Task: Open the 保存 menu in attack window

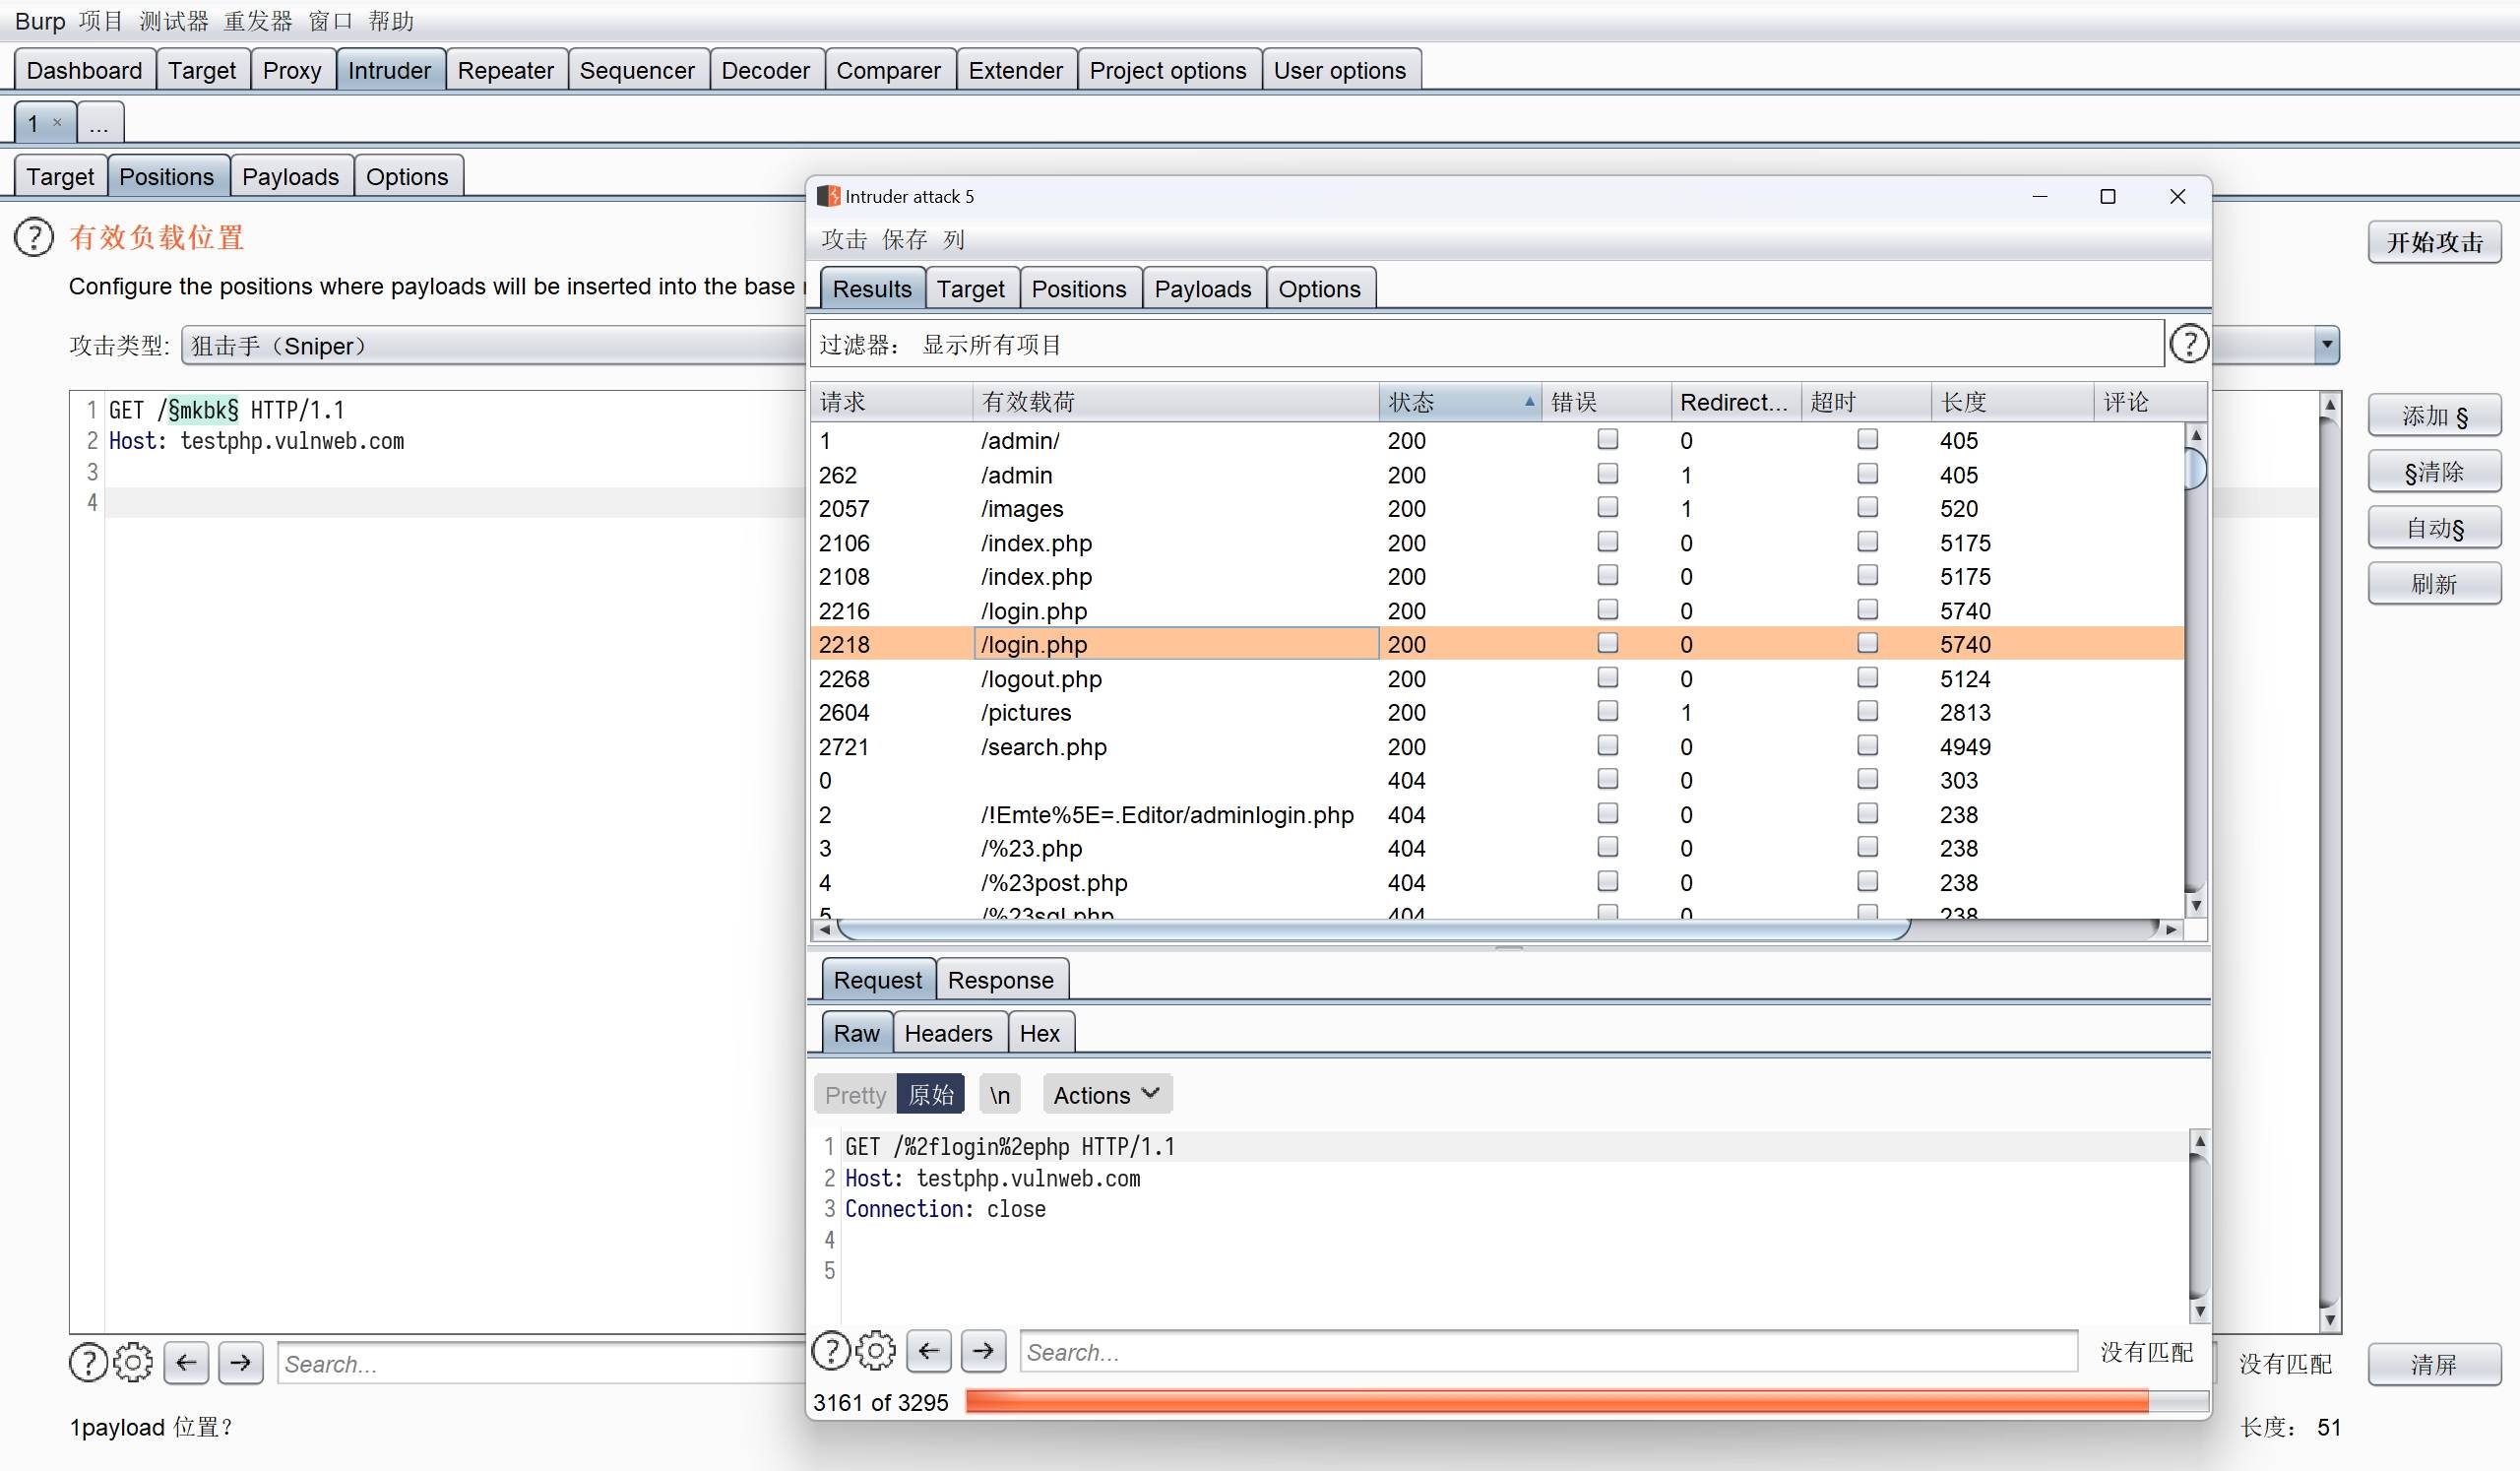Action: pos(904,240)
